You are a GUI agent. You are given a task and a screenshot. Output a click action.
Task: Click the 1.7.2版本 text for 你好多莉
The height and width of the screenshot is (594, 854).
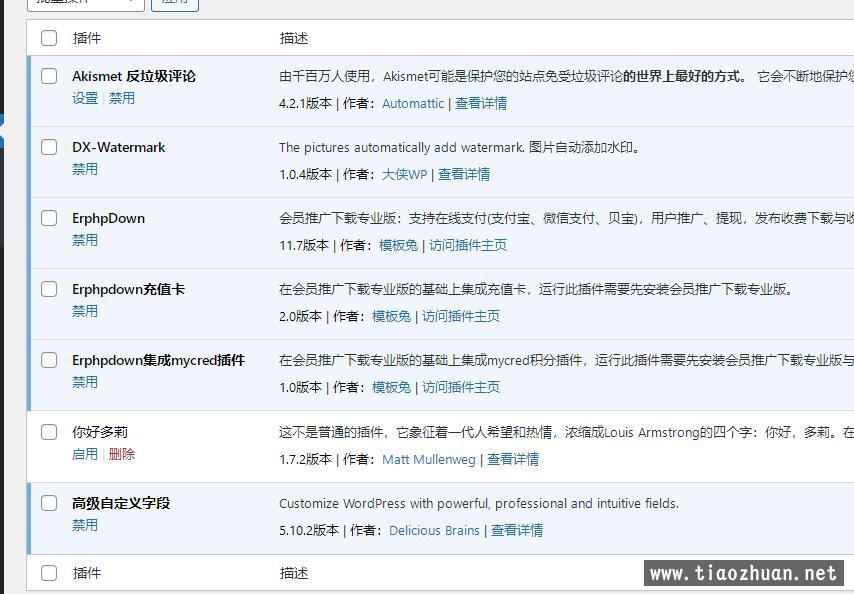306,460
